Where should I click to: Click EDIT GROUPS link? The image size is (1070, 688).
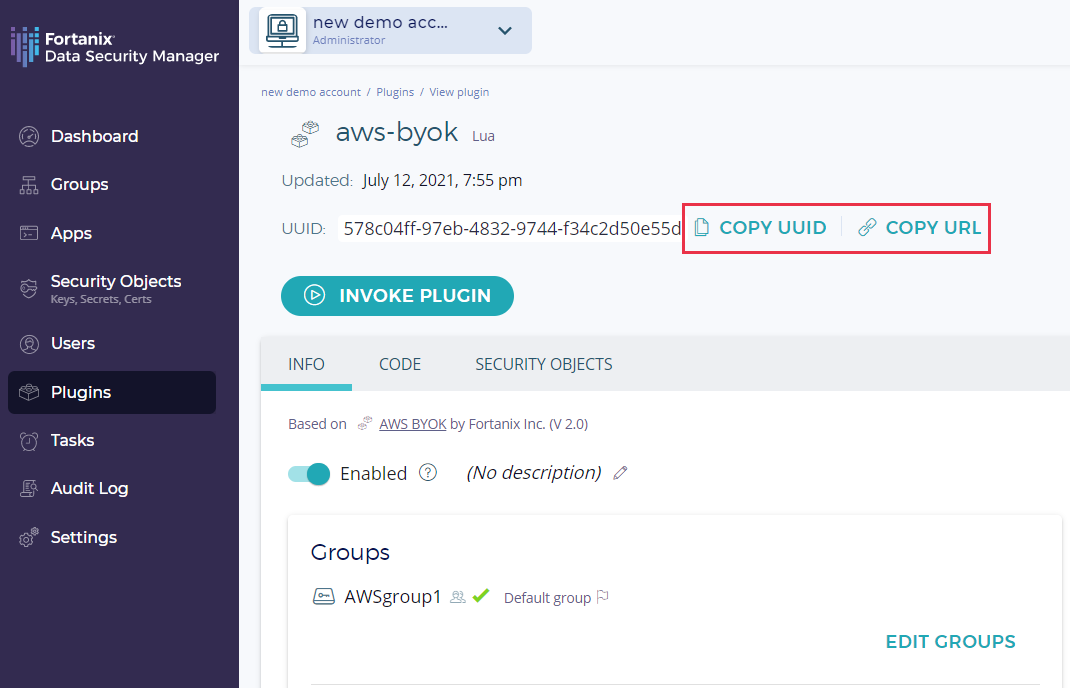950,642
